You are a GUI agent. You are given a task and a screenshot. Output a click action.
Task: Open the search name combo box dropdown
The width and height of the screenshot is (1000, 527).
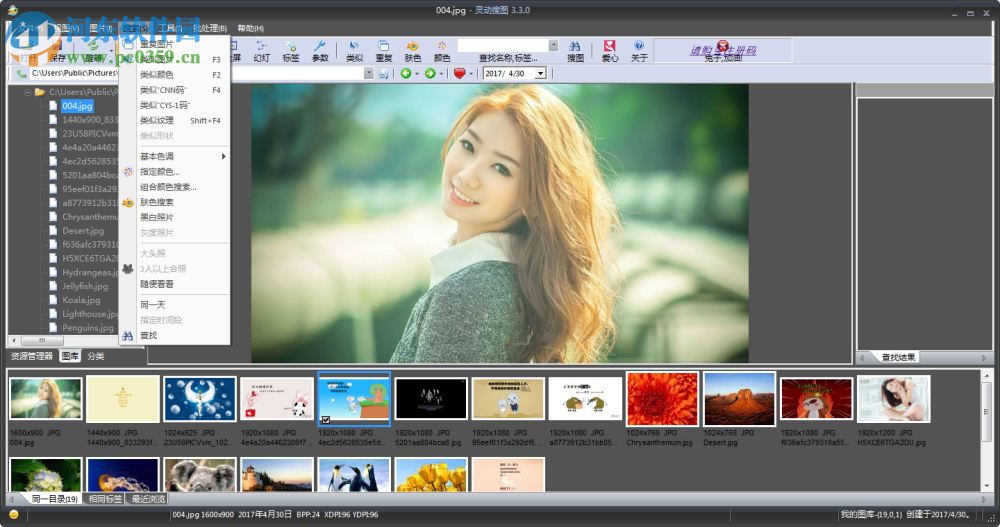553,45
